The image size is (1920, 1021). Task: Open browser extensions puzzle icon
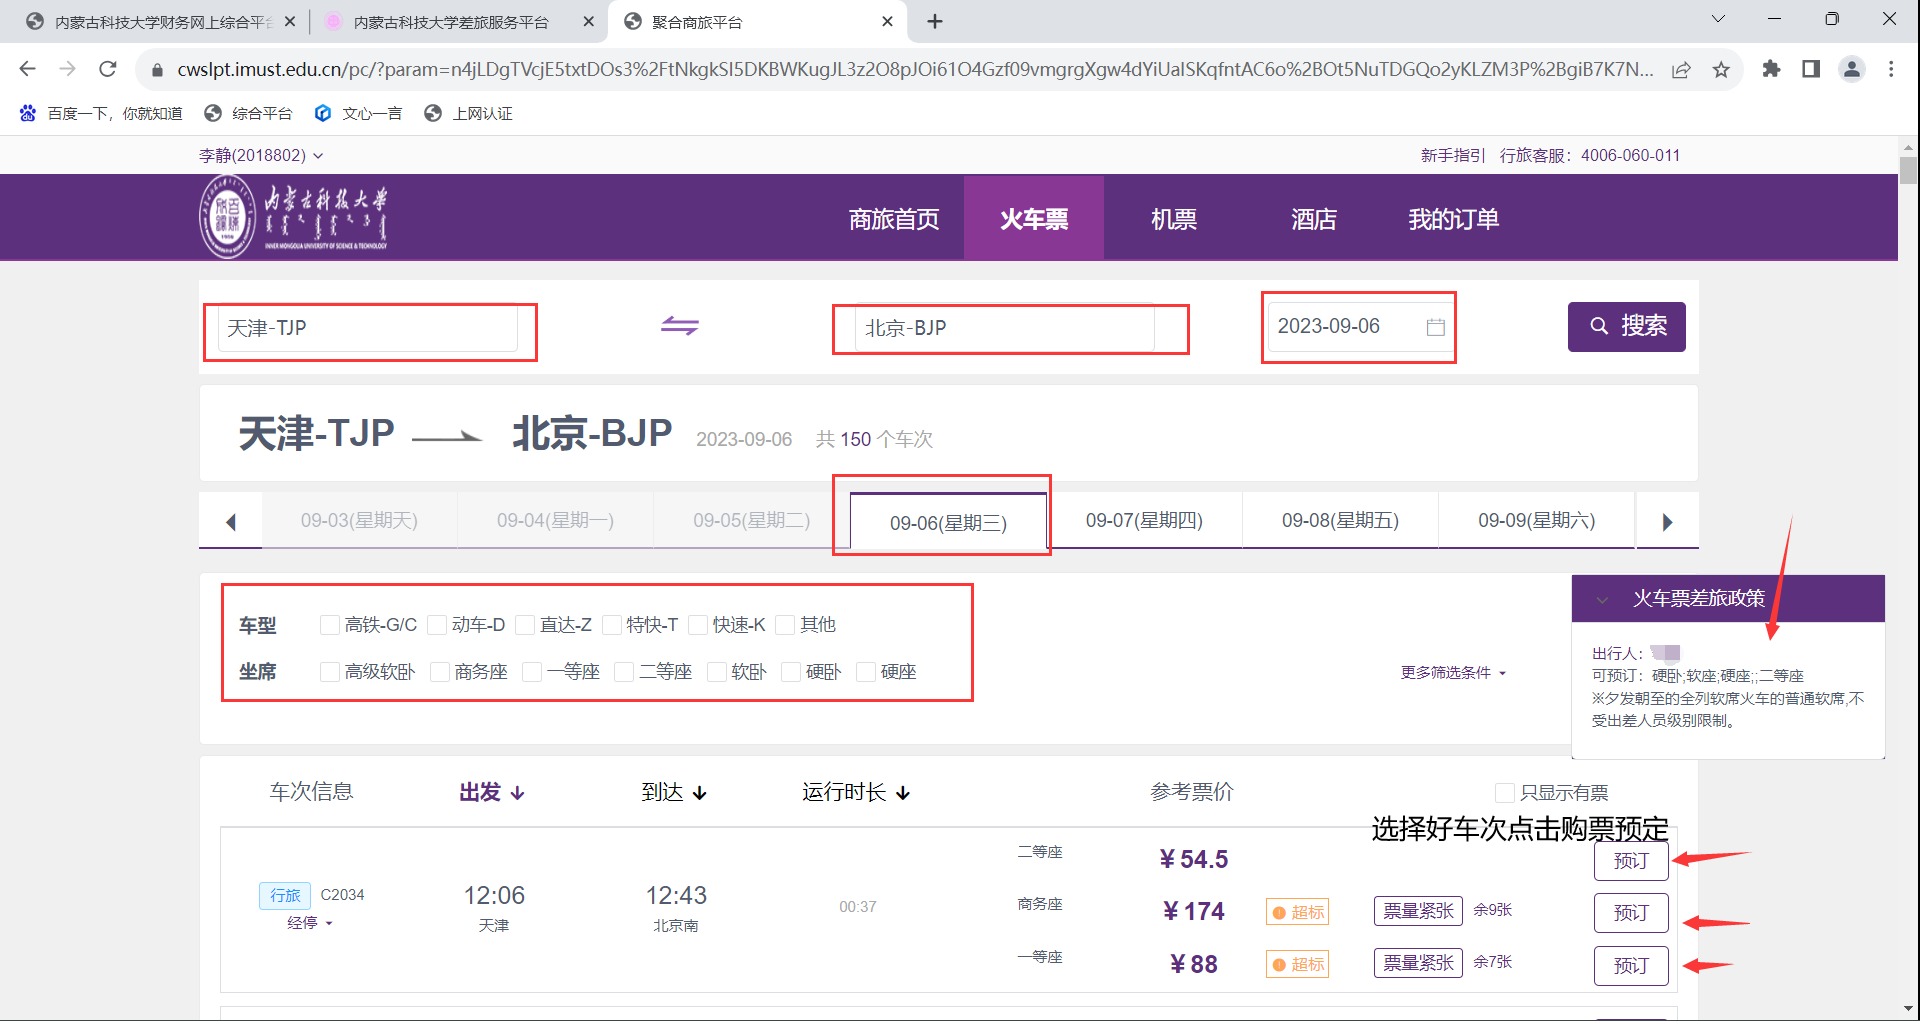click(1771, 69)
